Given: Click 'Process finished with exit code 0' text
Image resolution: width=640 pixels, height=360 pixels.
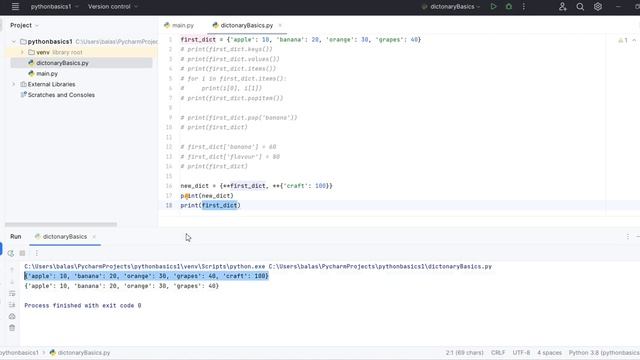Looking at the screenshot, I should (x=83, y=306).
